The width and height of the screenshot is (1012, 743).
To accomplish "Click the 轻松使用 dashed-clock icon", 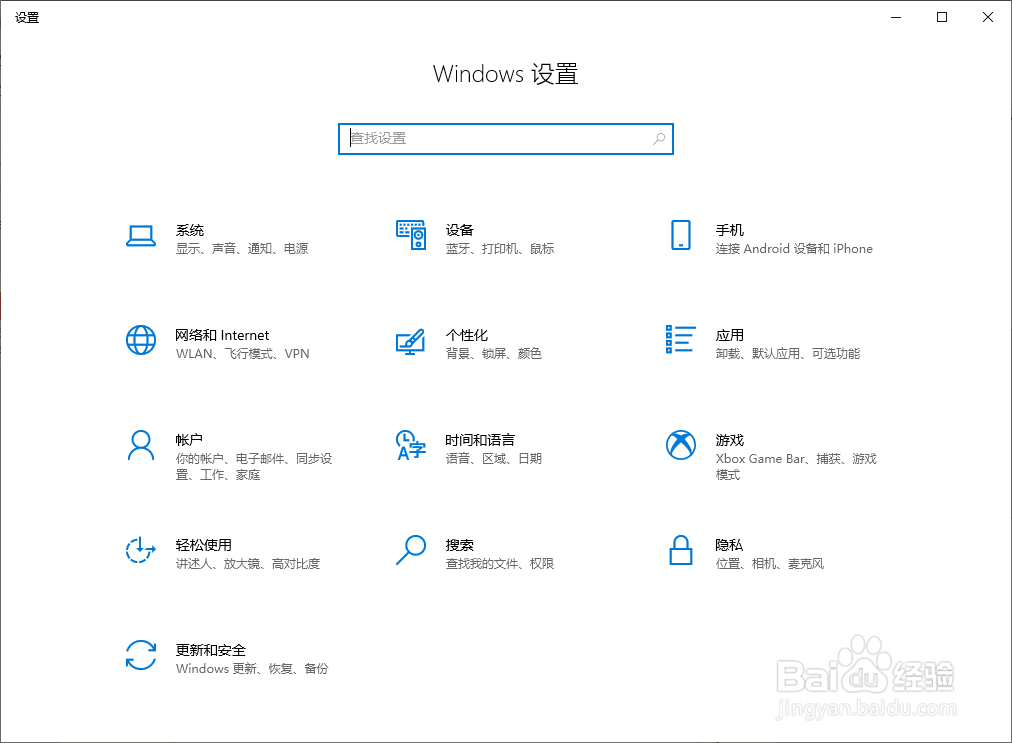I will (141, 550).
